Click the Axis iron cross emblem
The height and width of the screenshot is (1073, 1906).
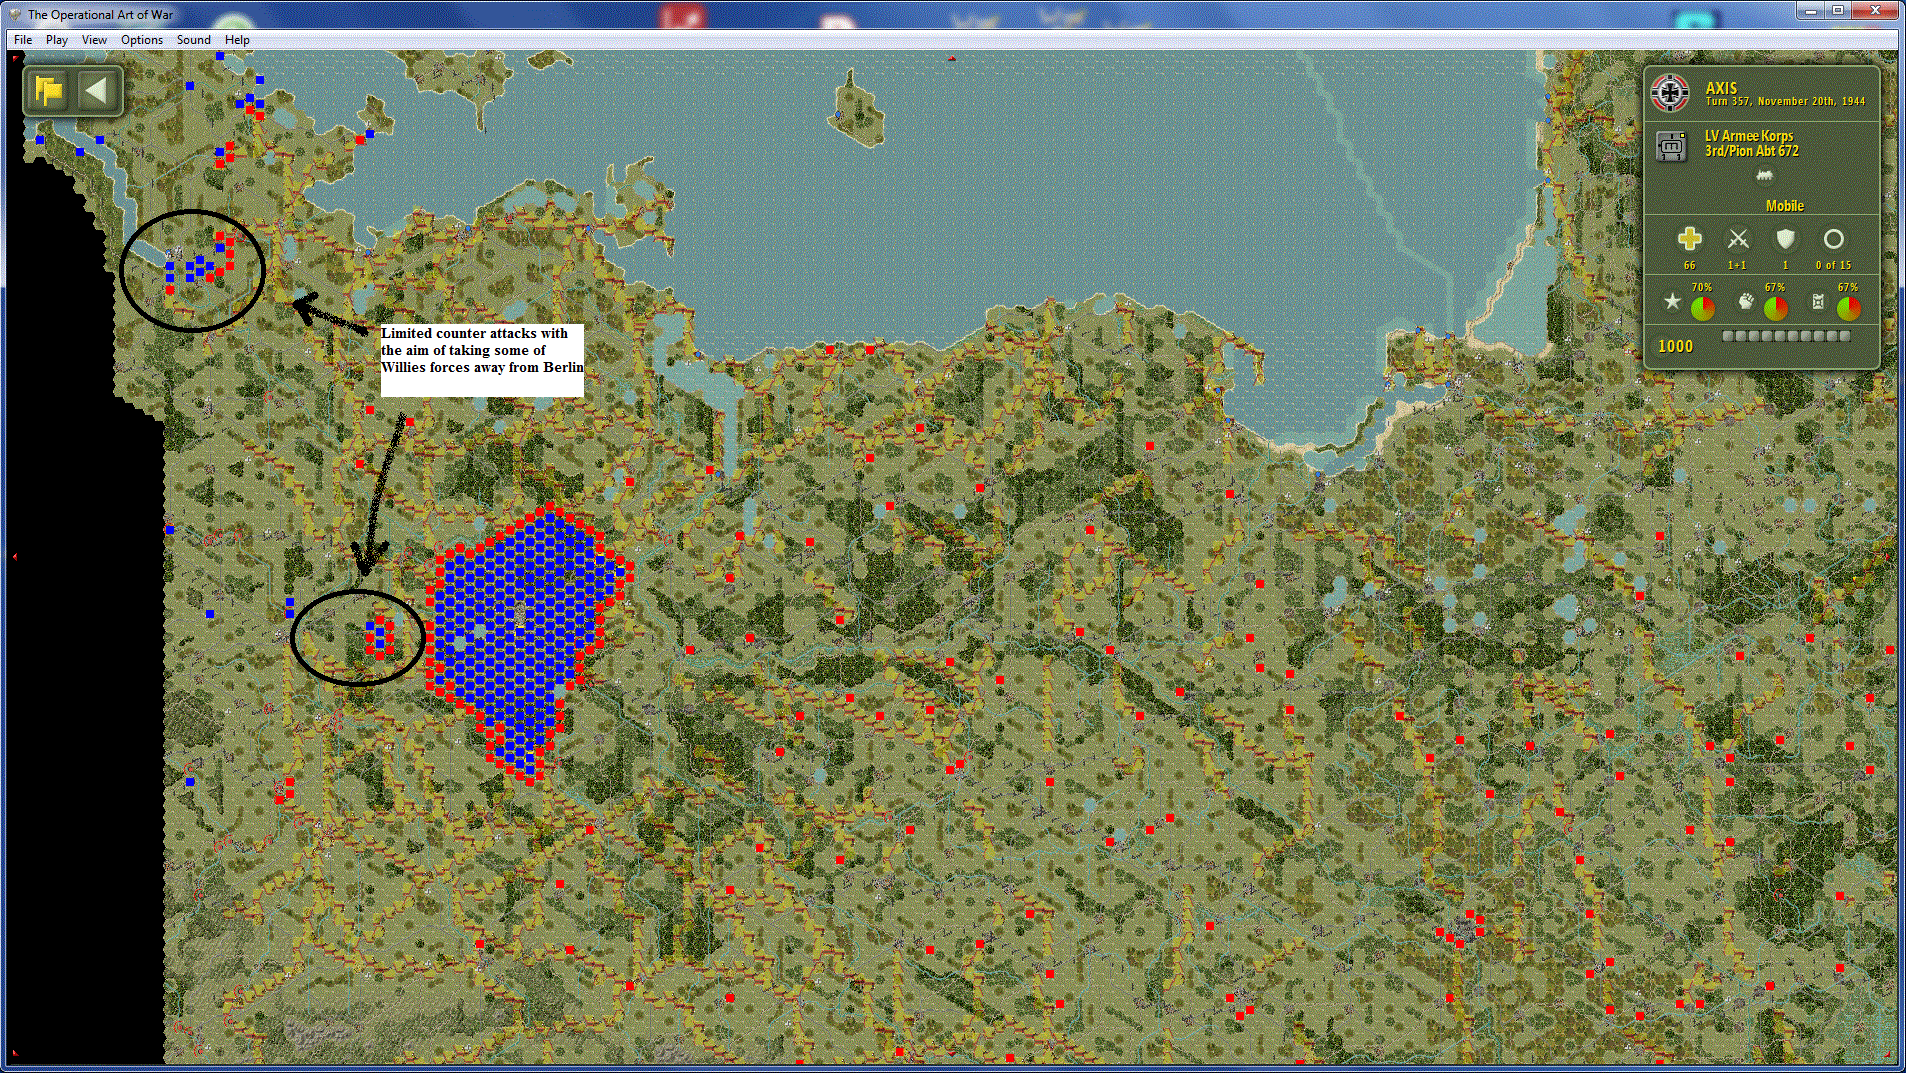pos(1670,93)
